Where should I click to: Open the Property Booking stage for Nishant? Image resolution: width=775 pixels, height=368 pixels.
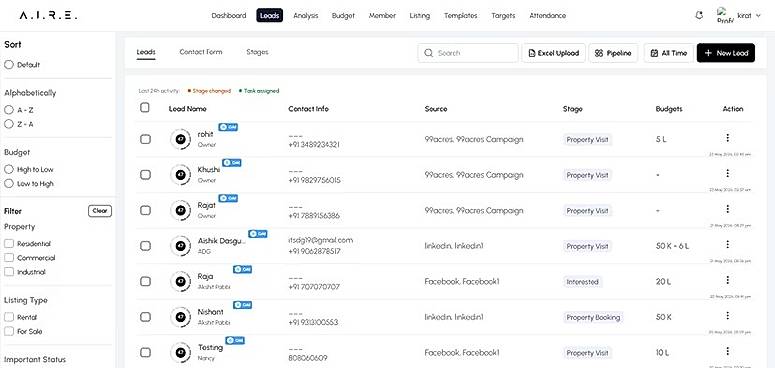[593, 317]
